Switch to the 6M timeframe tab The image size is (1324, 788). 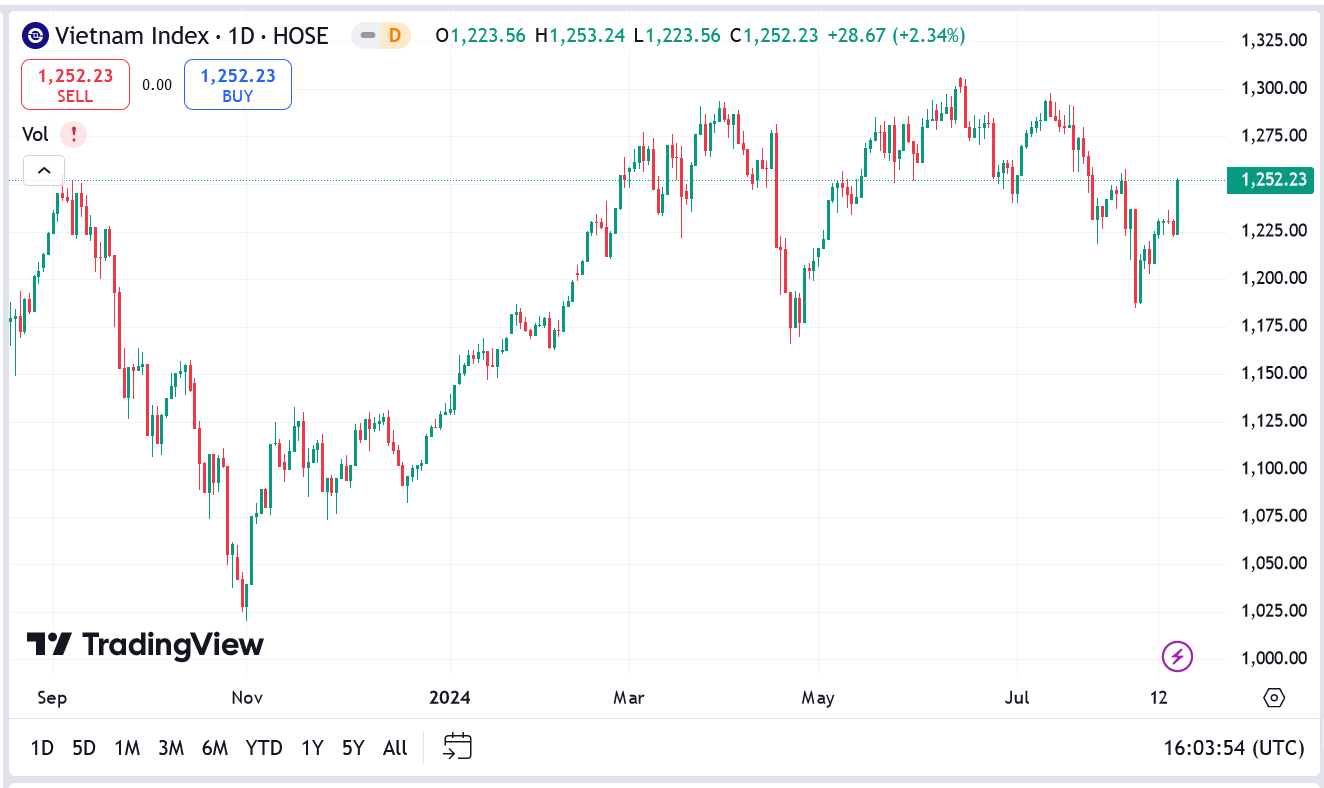[x=214, y=747]
